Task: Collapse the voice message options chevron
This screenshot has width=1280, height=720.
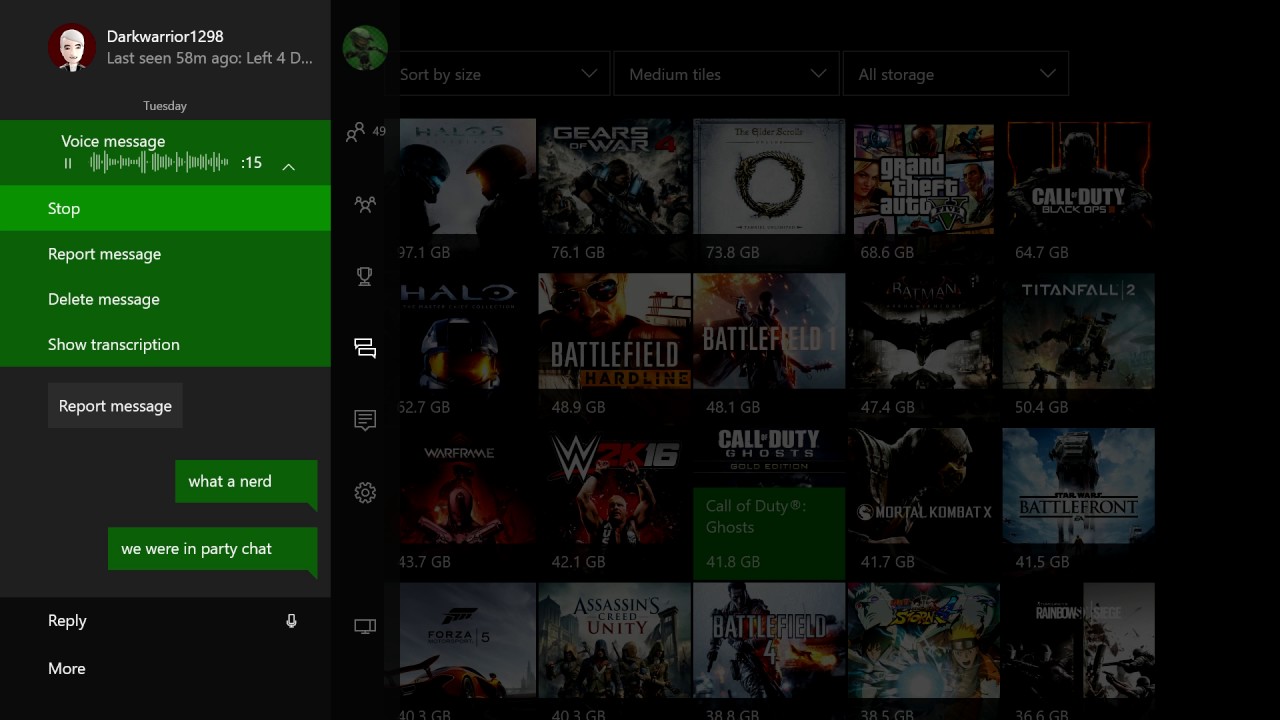Action: click(288, 166)
